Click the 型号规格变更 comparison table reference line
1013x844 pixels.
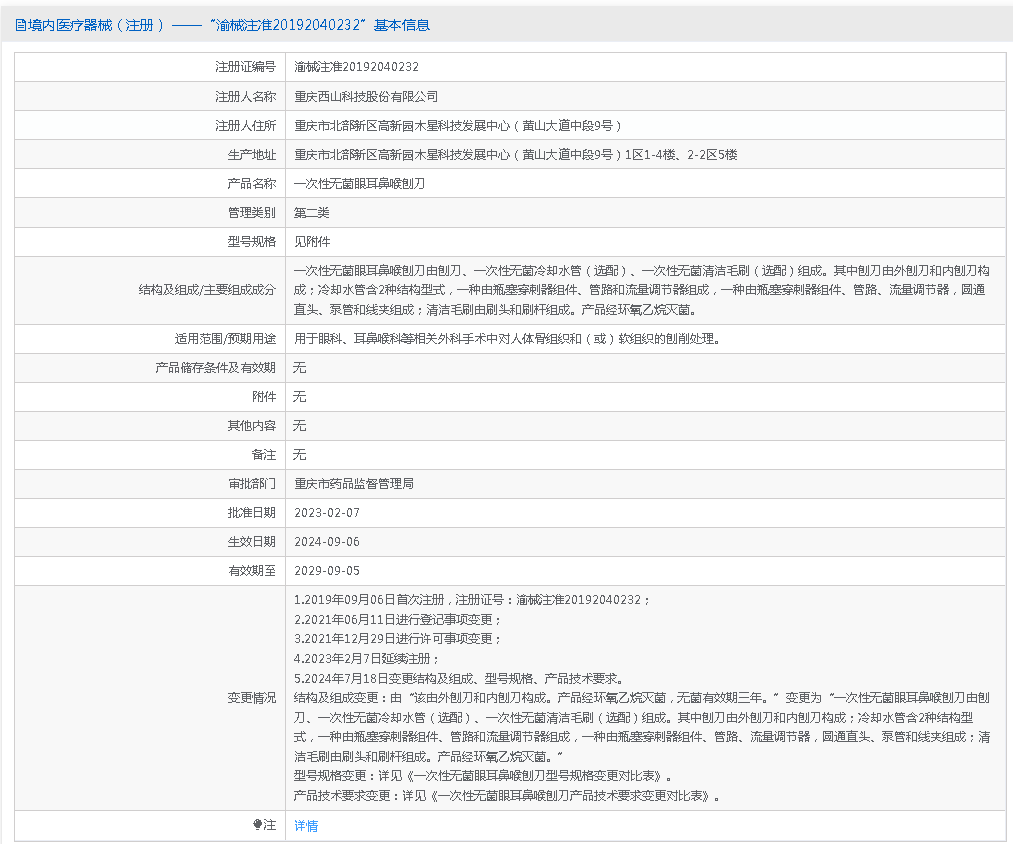tap(483, 776)
